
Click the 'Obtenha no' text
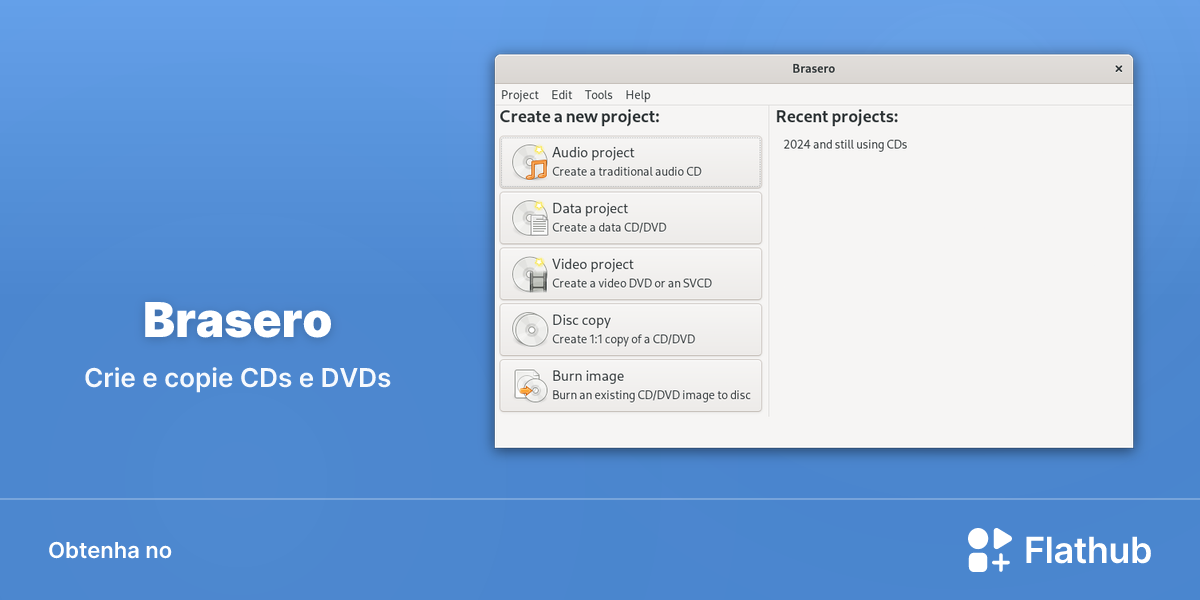(110, 551)
